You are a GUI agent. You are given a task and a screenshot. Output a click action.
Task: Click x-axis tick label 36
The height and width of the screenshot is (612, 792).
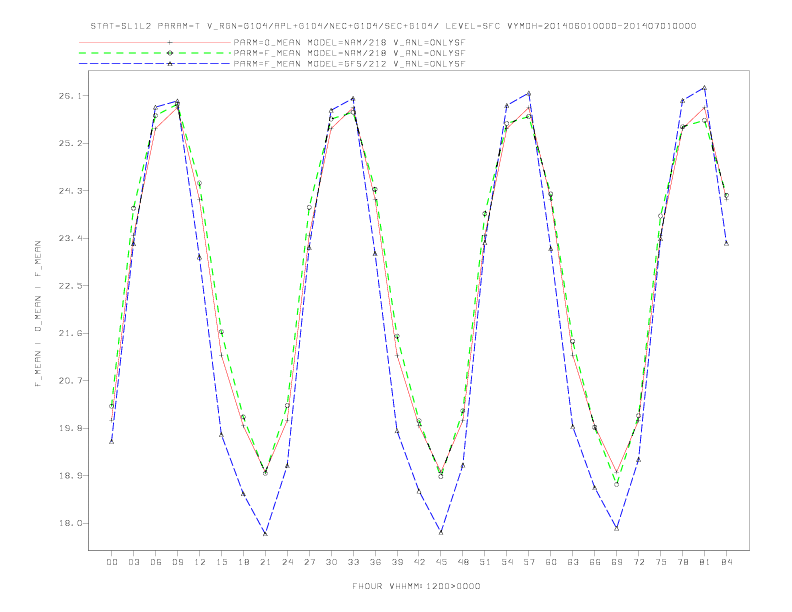[x=375, y=562]
